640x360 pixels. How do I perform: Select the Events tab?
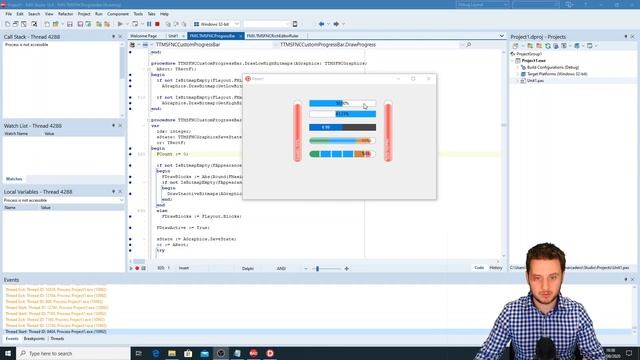coord(12,339)
